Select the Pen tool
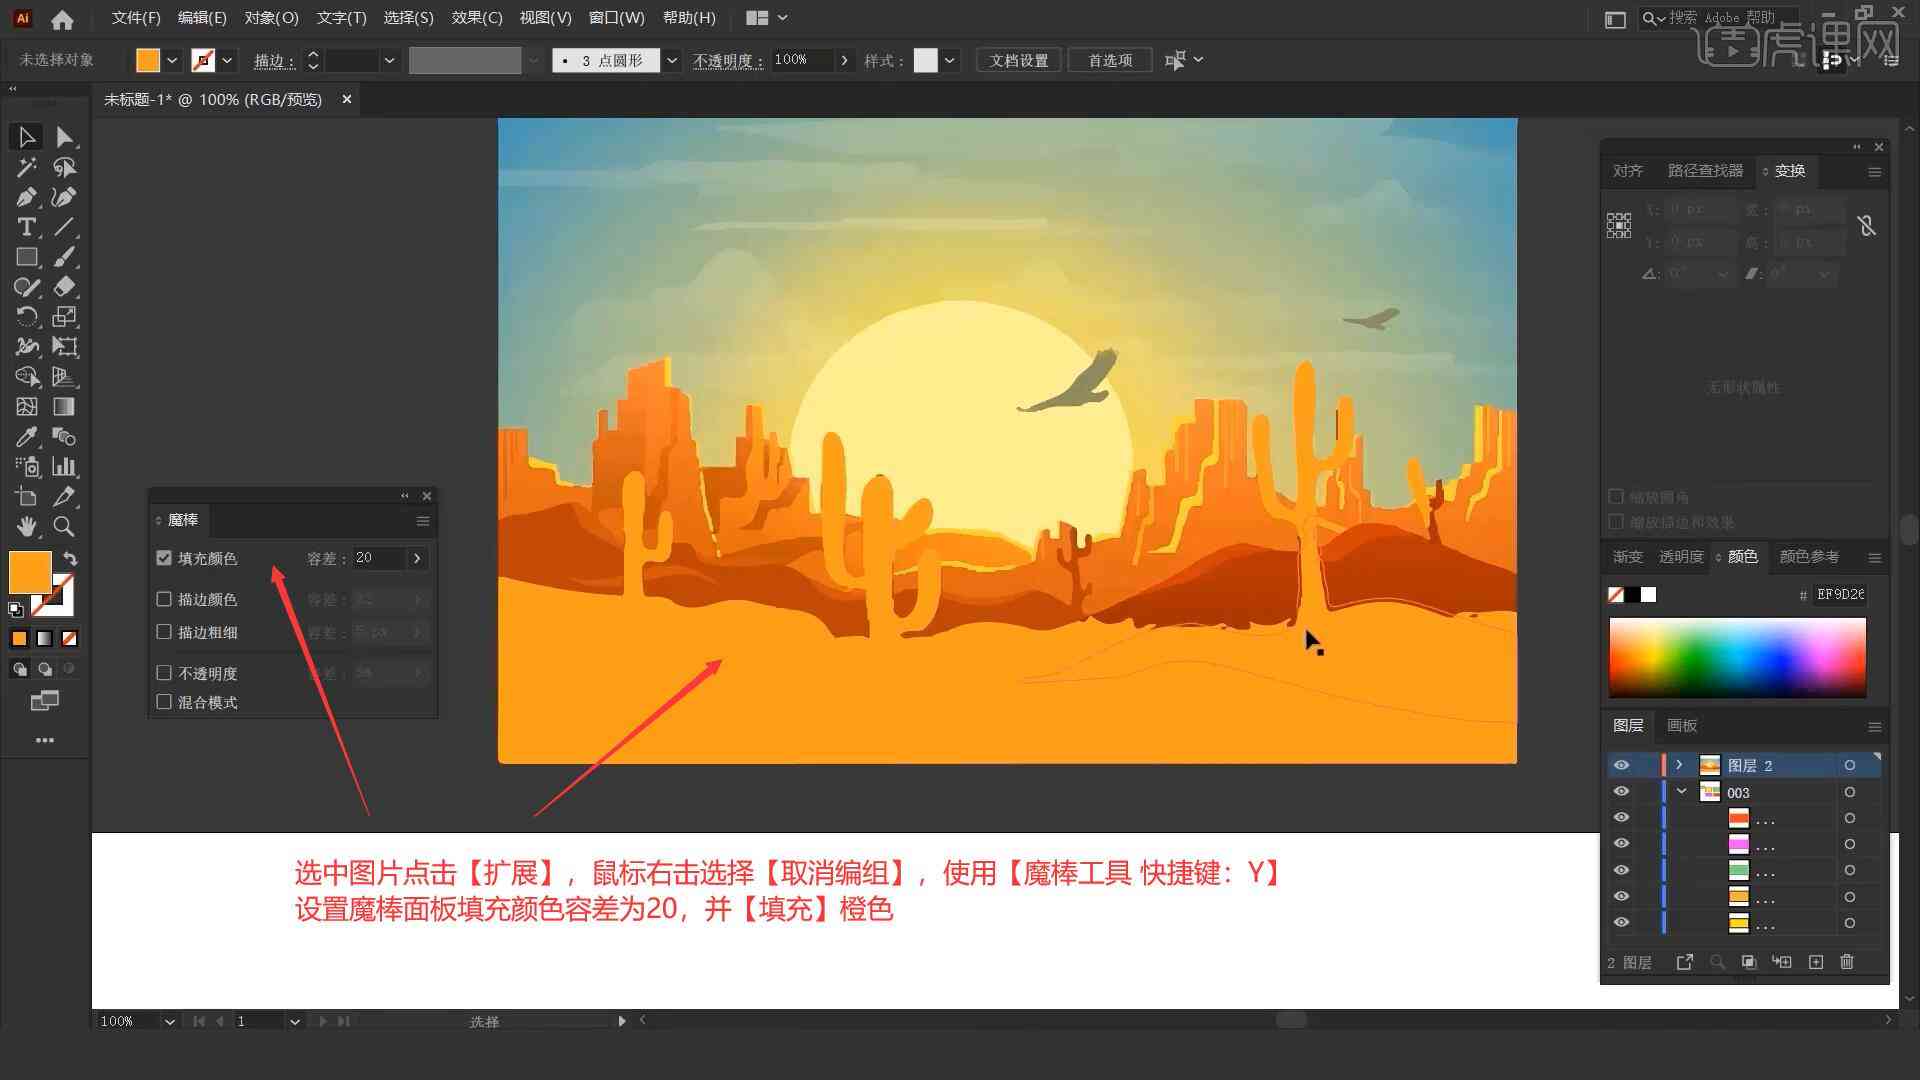 [24, 196]
